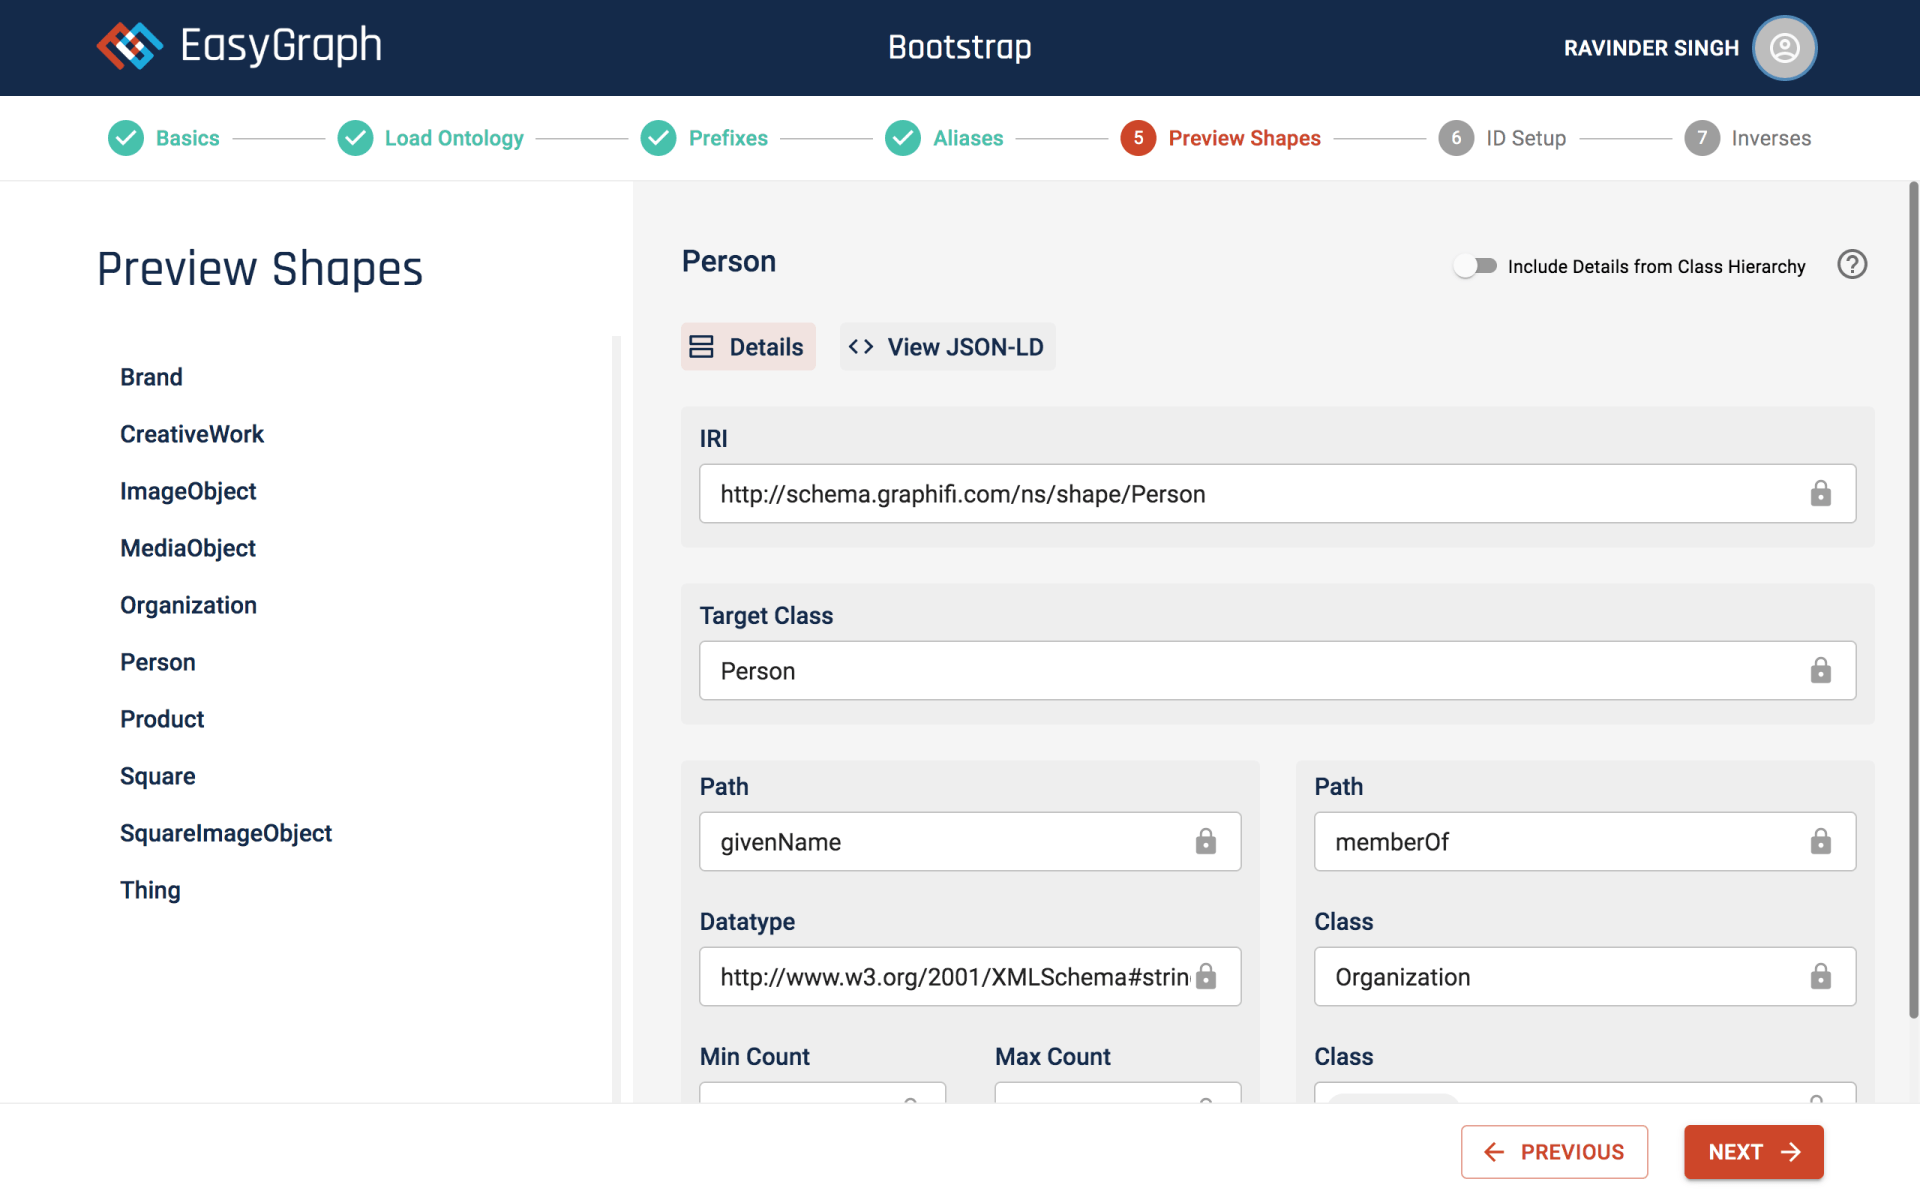Toggle Include Details from Class Hierarchy

1476,266
